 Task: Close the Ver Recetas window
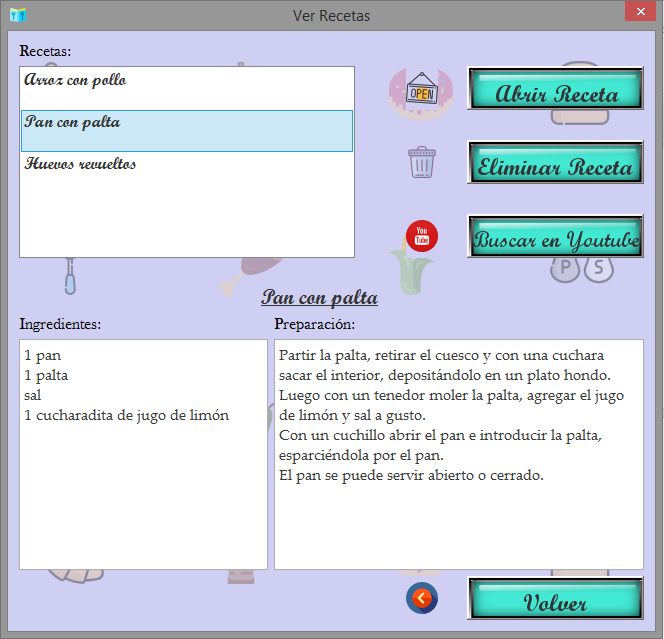coord(640,11)
